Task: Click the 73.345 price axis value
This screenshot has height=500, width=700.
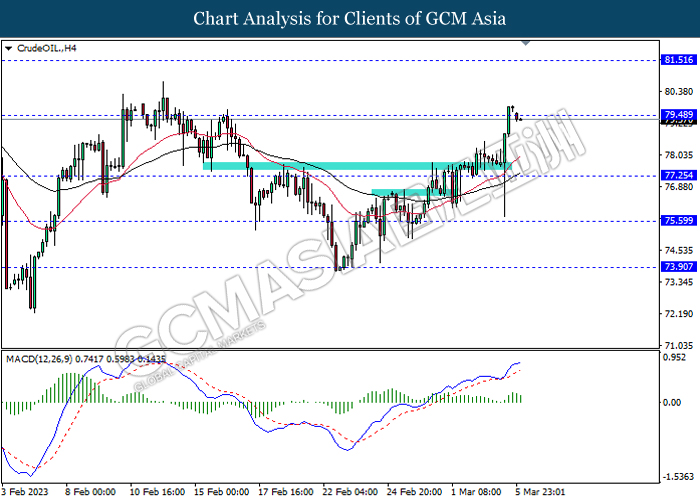Action: (x=679, y=282)
